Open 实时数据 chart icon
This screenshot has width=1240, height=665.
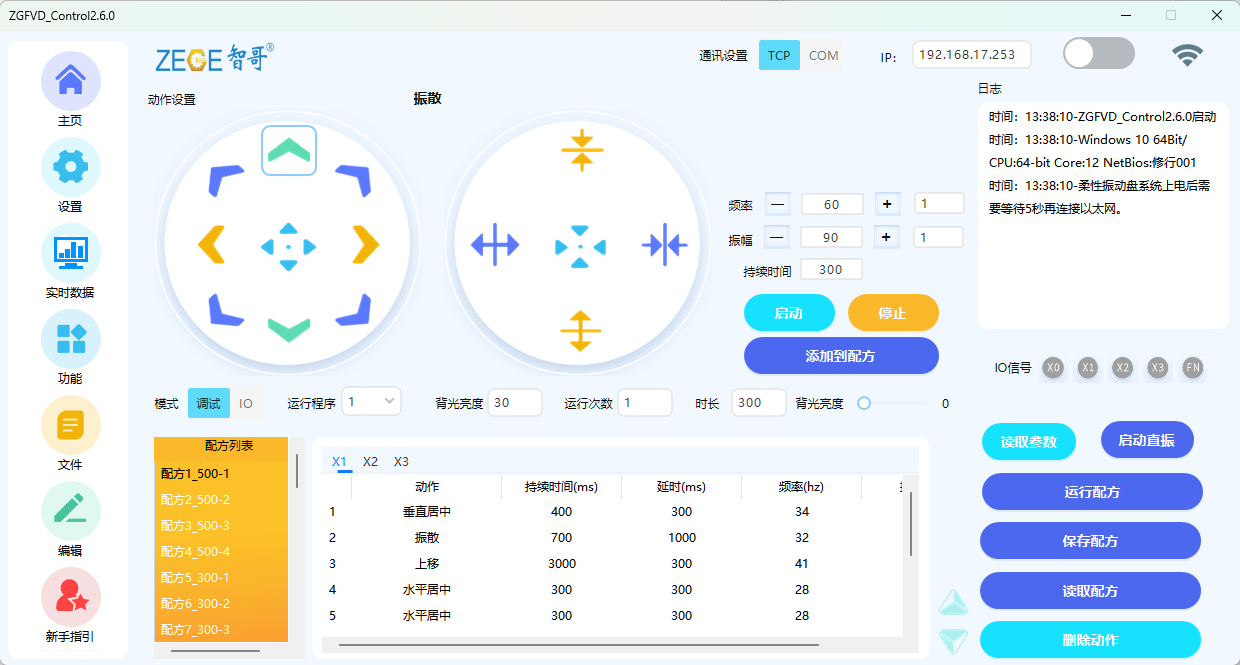pos(70,253)
